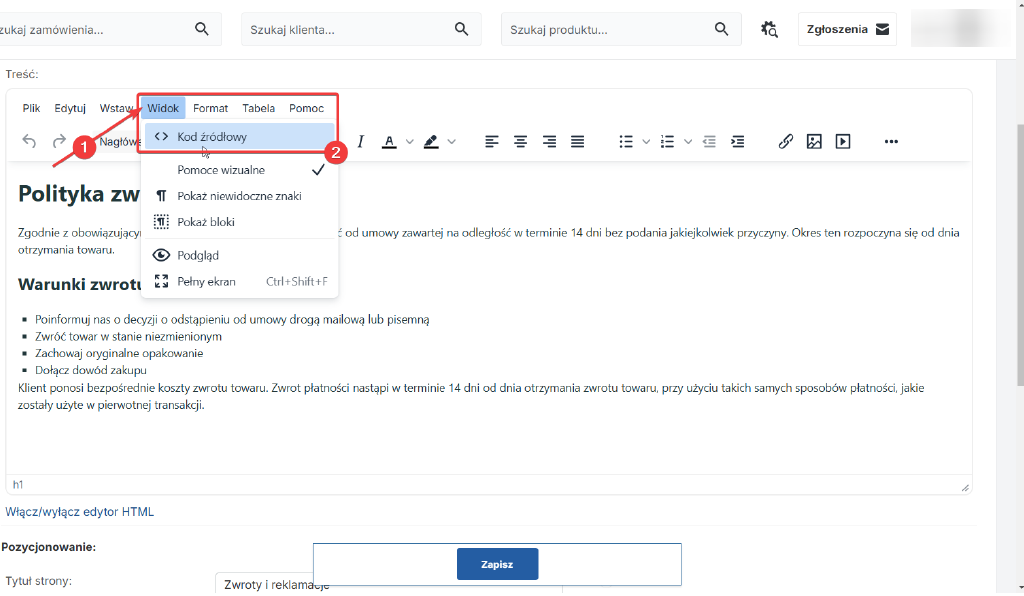Screen dimensions: 1024x596
Task: Insert a media video
Action: (x=843, y=141)
